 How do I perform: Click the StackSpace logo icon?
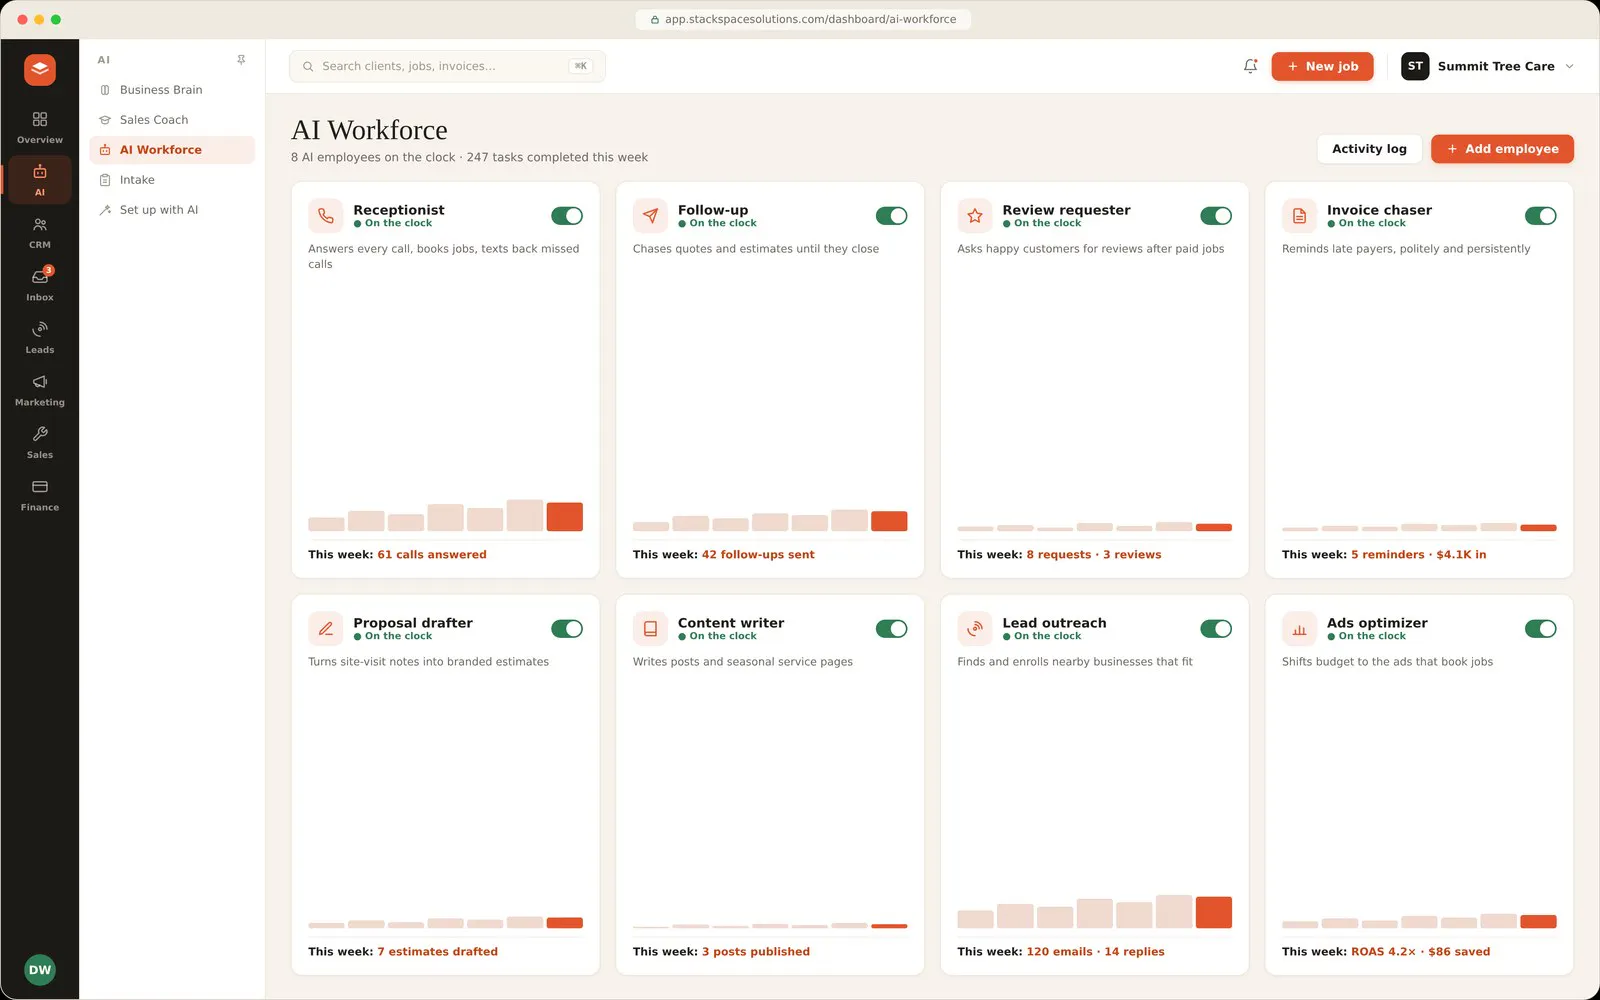click(40, 69)
